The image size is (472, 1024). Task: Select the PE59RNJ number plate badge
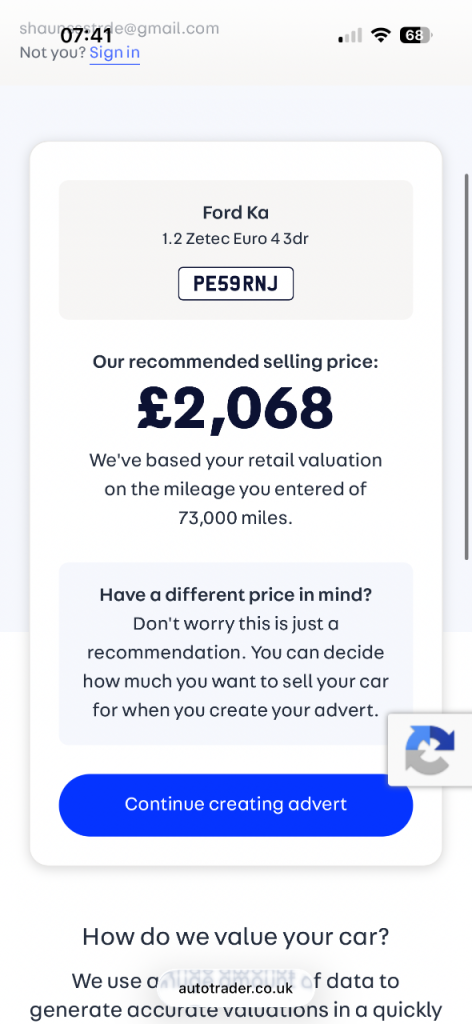[236, 283]
